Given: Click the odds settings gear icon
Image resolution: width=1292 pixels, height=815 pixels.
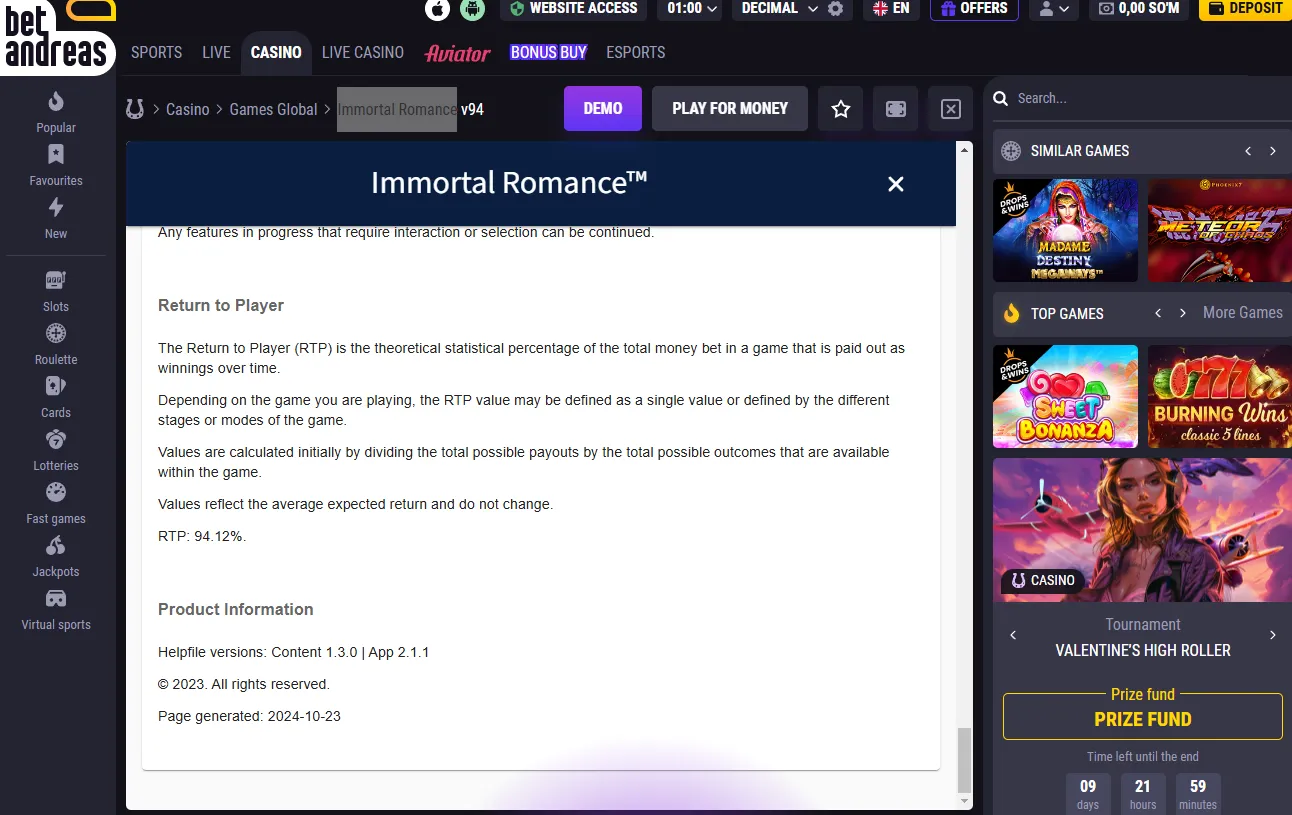Looking at the screenshot, I should point(835,9).
